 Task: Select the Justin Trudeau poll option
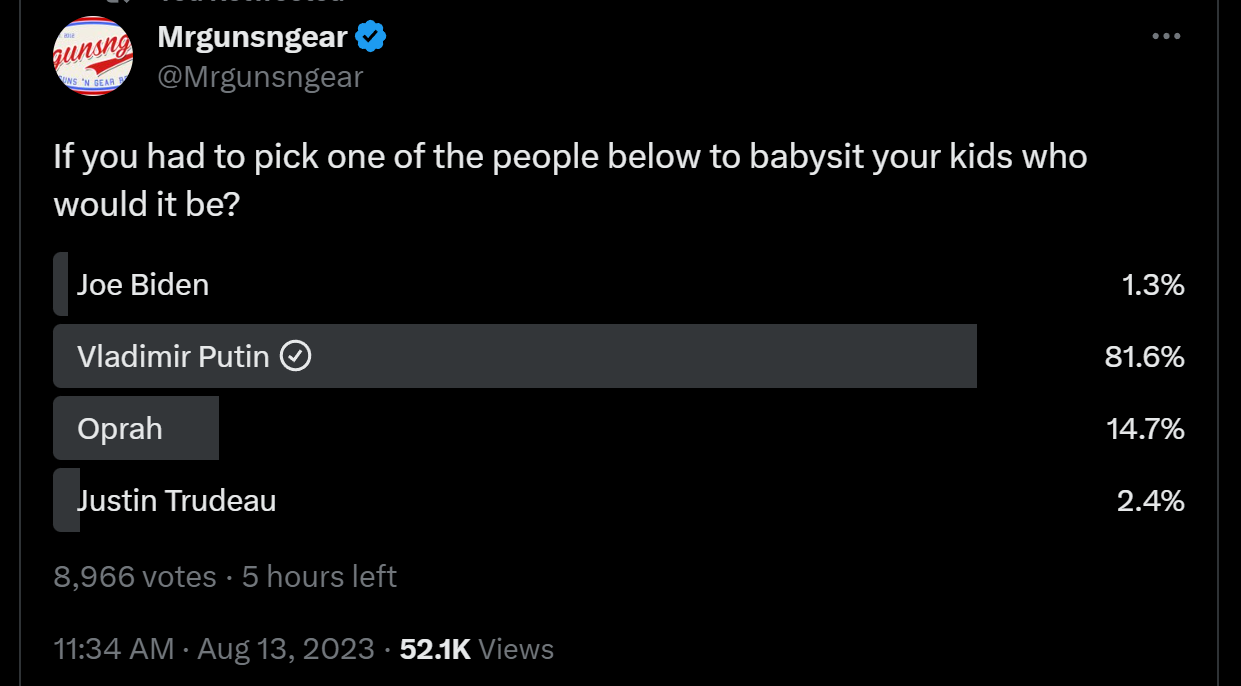click(x=177, y=500)
